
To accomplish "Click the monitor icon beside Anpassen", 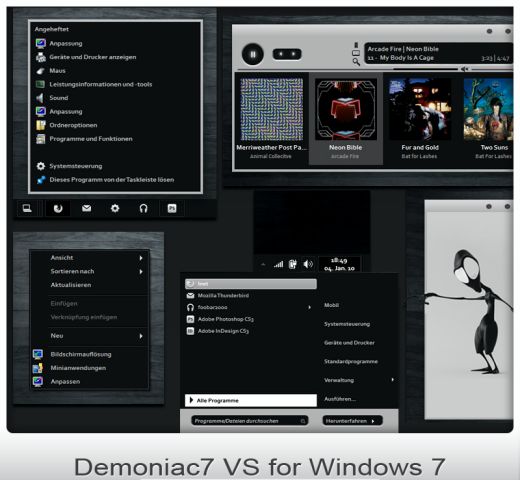I will [38, 382].
